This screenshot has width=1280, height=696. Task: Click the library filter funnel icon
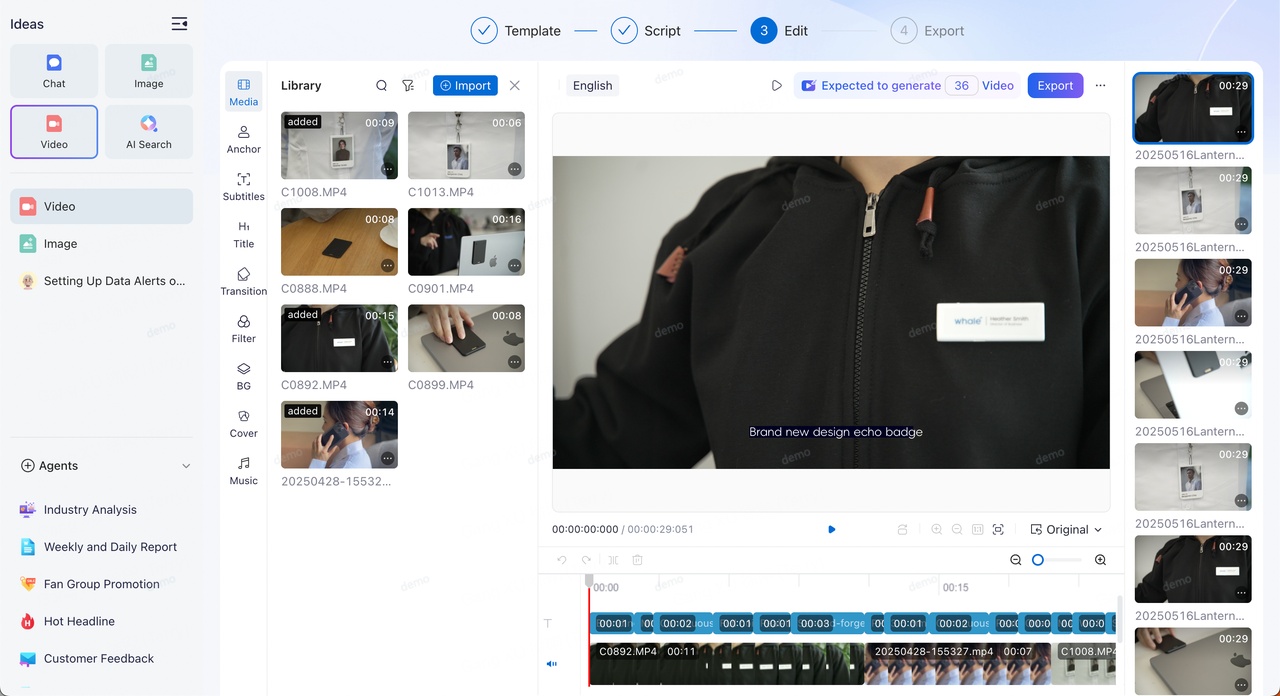pos(408,86)
